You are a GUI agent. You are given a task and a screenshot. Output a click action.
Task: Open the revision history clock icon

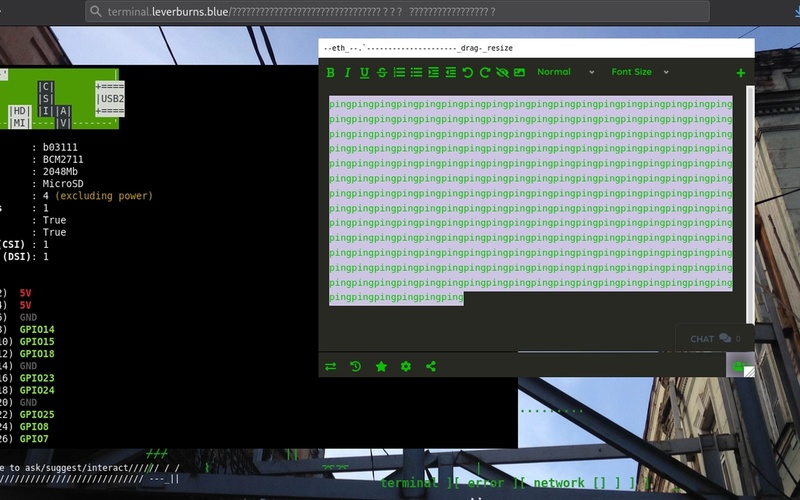(355, 367)
